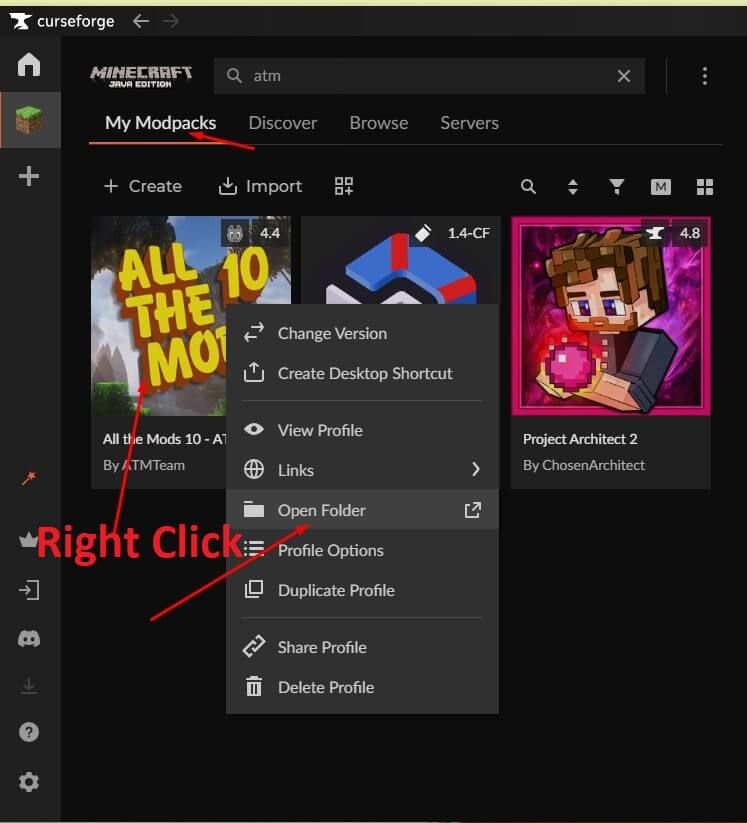This screenshot has height=823, width=747.
Task: Click the CurseForge logo in title bar
Action: 62,21
